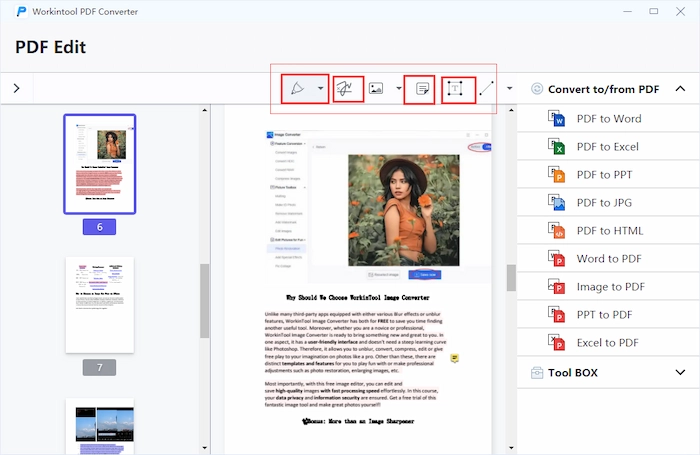Open the pen tool dropdown arrow
The height and width of the screenshot is (455, 700).
click(320, 88)
